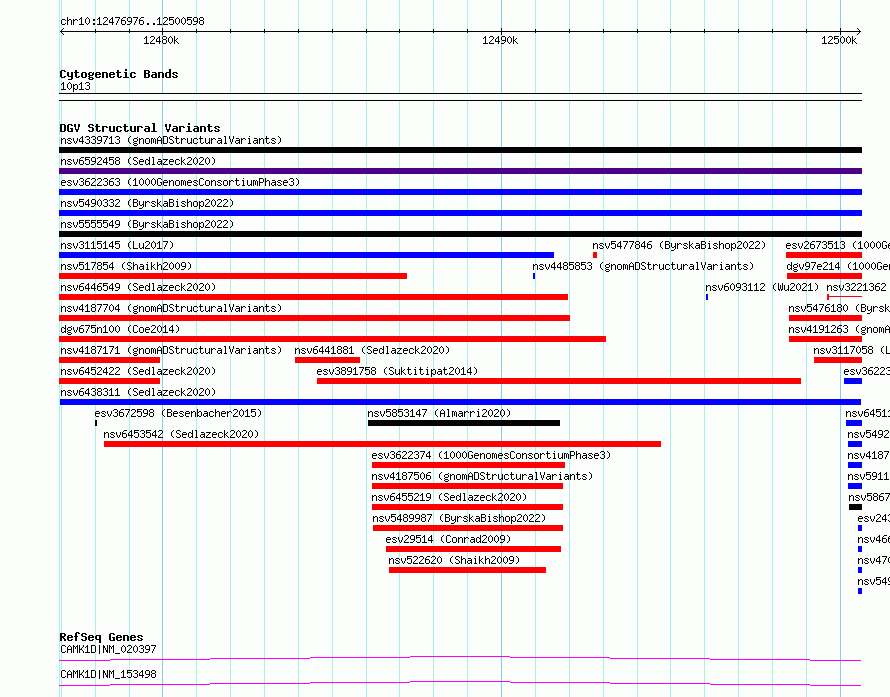
Task: Click the nsv6438311 (Sedlazeck2020) label
Action: 138,392
